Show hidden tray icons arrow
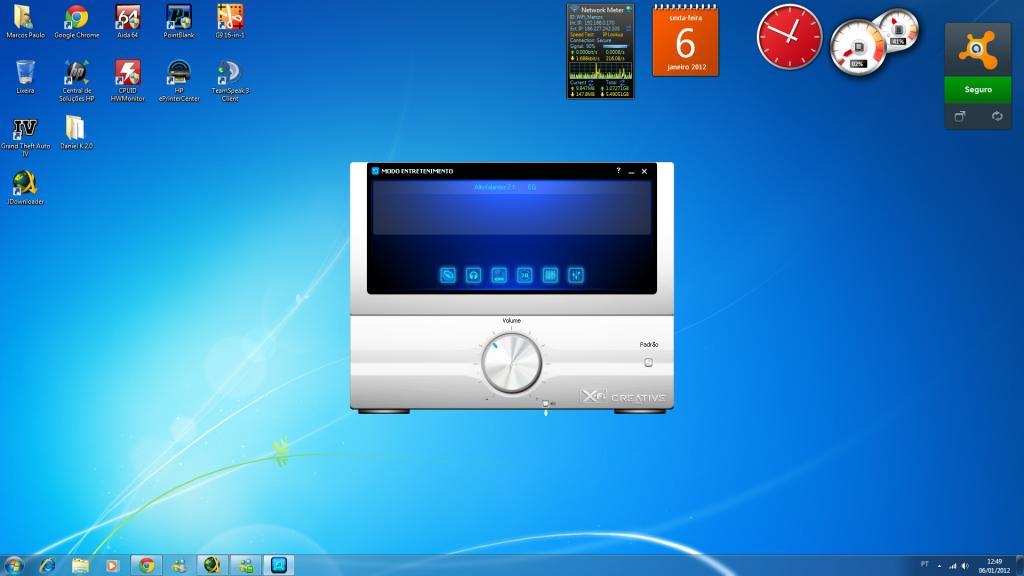The width and height of the screenshot is (1024, 576). click(939, 566)
